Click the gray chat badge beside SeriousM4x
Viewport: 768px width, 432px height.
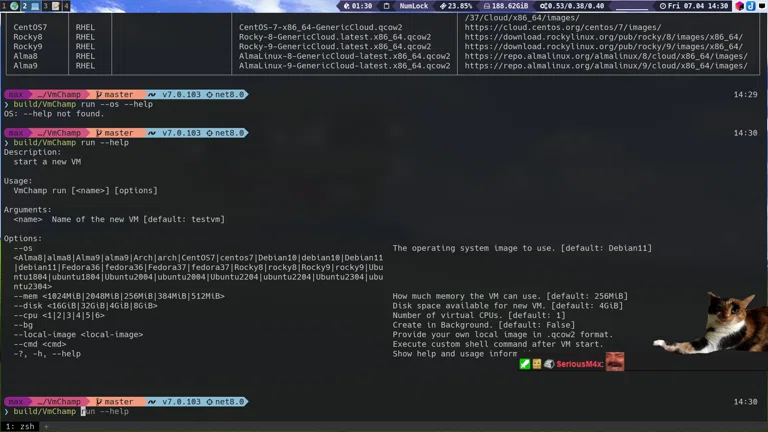[x=549, y=364]
